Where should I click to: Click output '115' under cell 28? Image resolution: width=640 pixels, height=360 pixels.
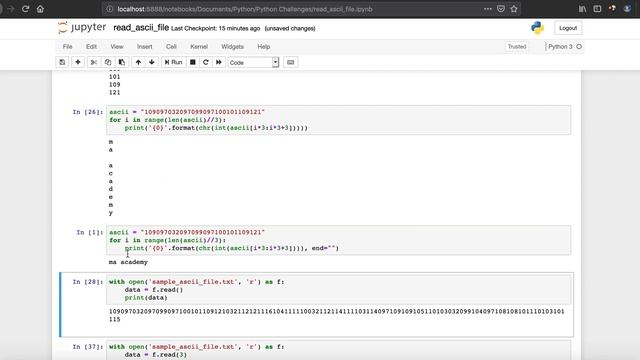114,320
